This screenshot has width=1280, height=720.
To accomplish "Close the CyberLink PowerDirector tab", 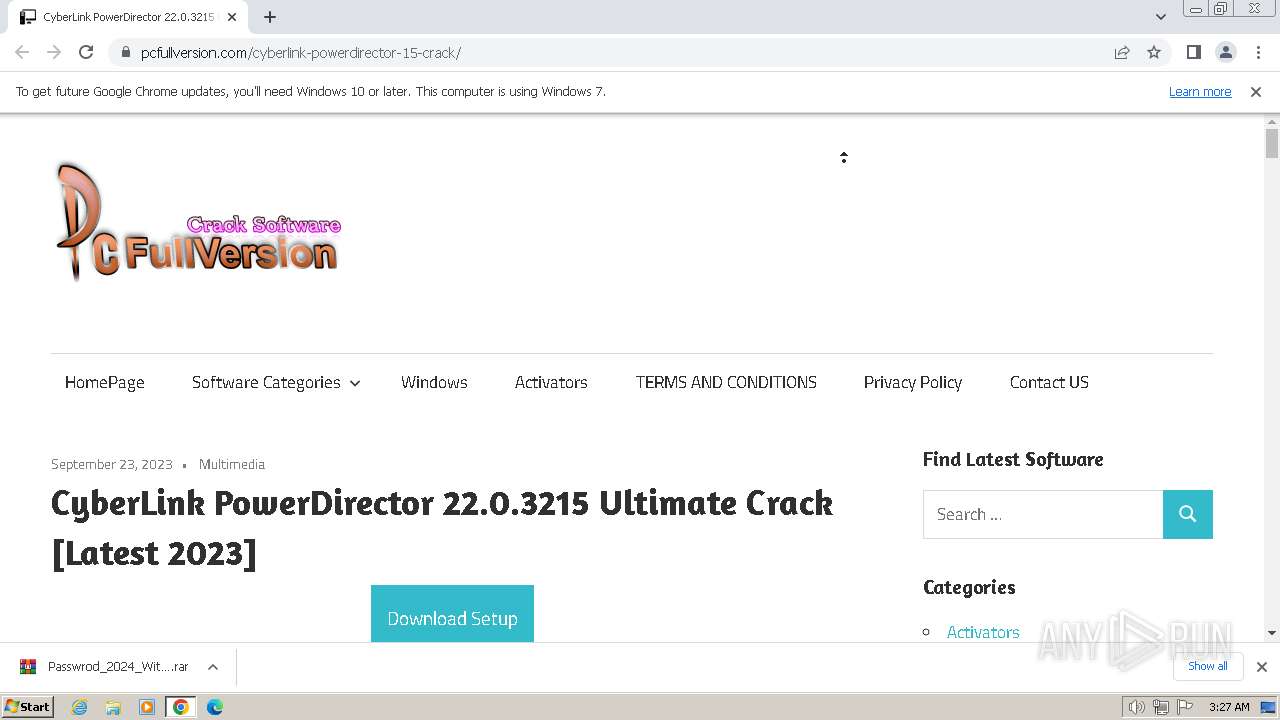I will point(232,17).
